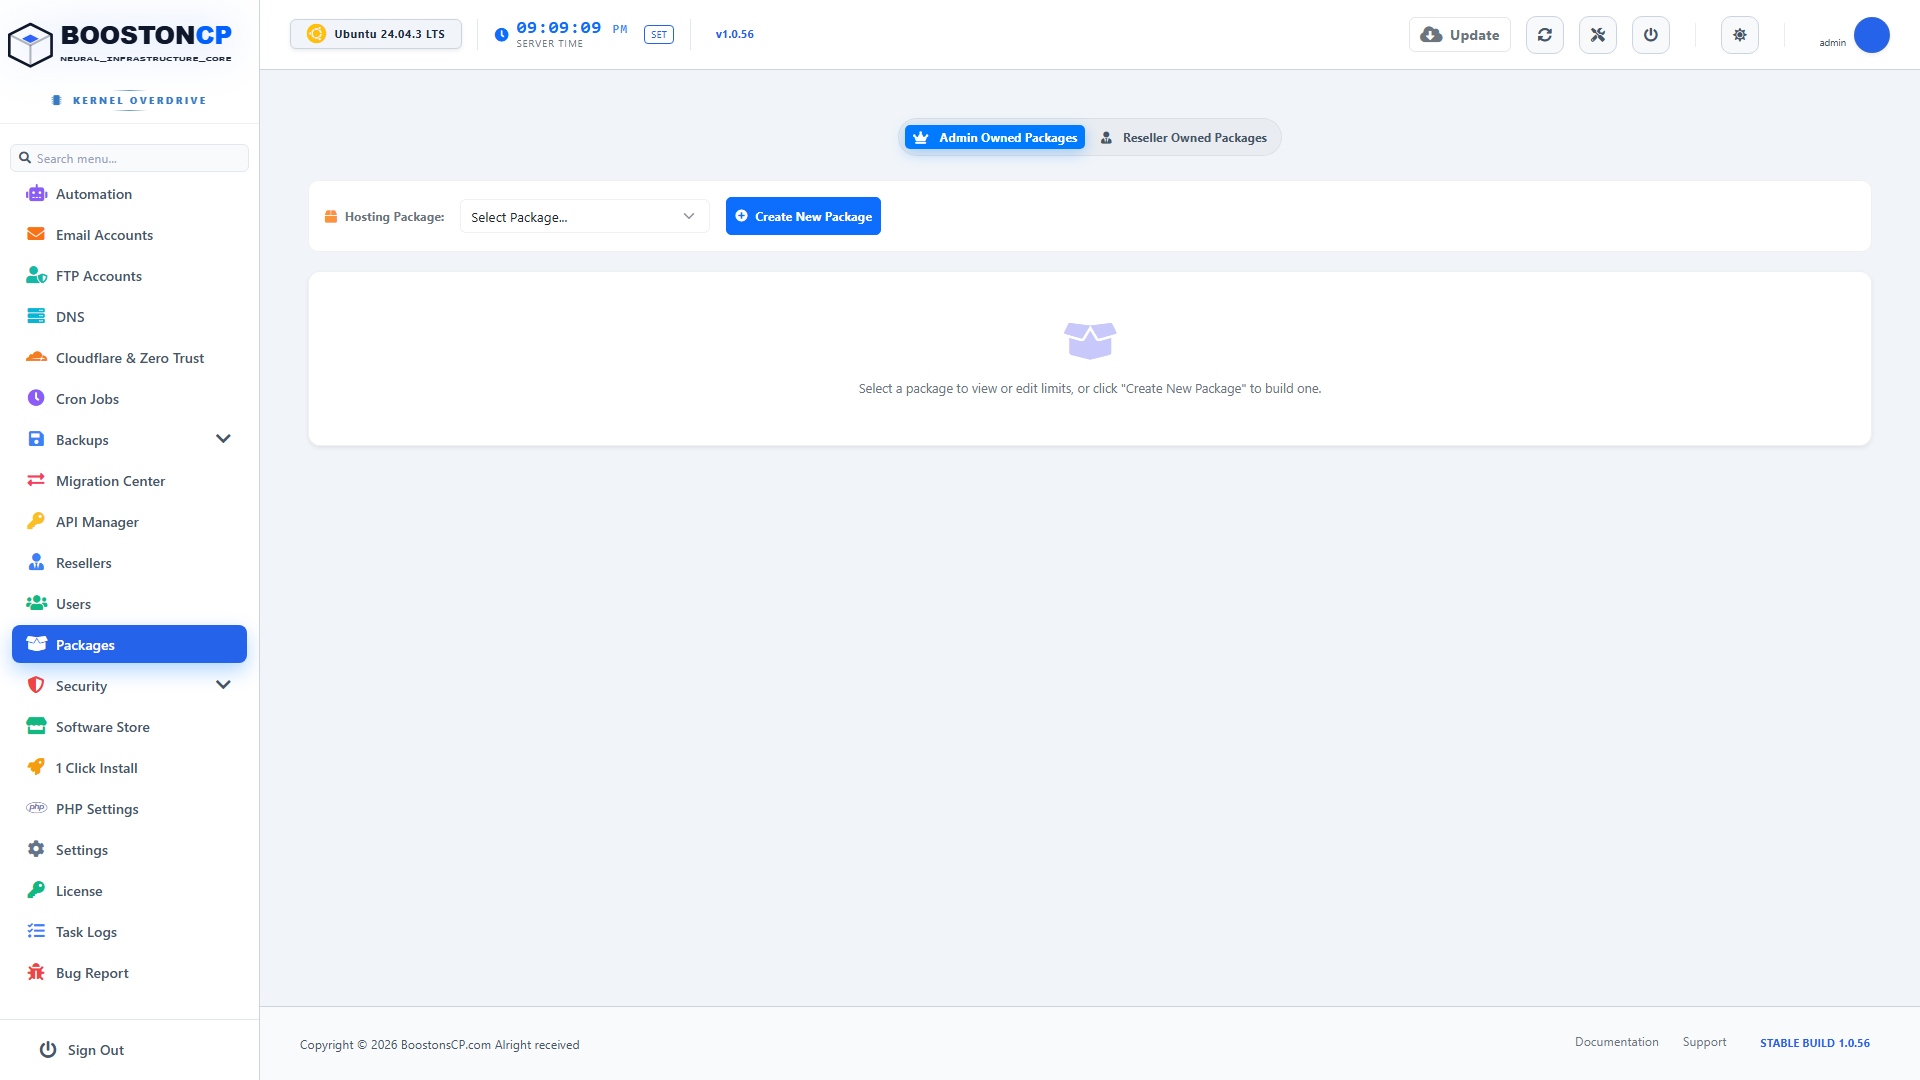Open the Support footer link
The image size is (1920, 1080).
click(1704, 1042)
